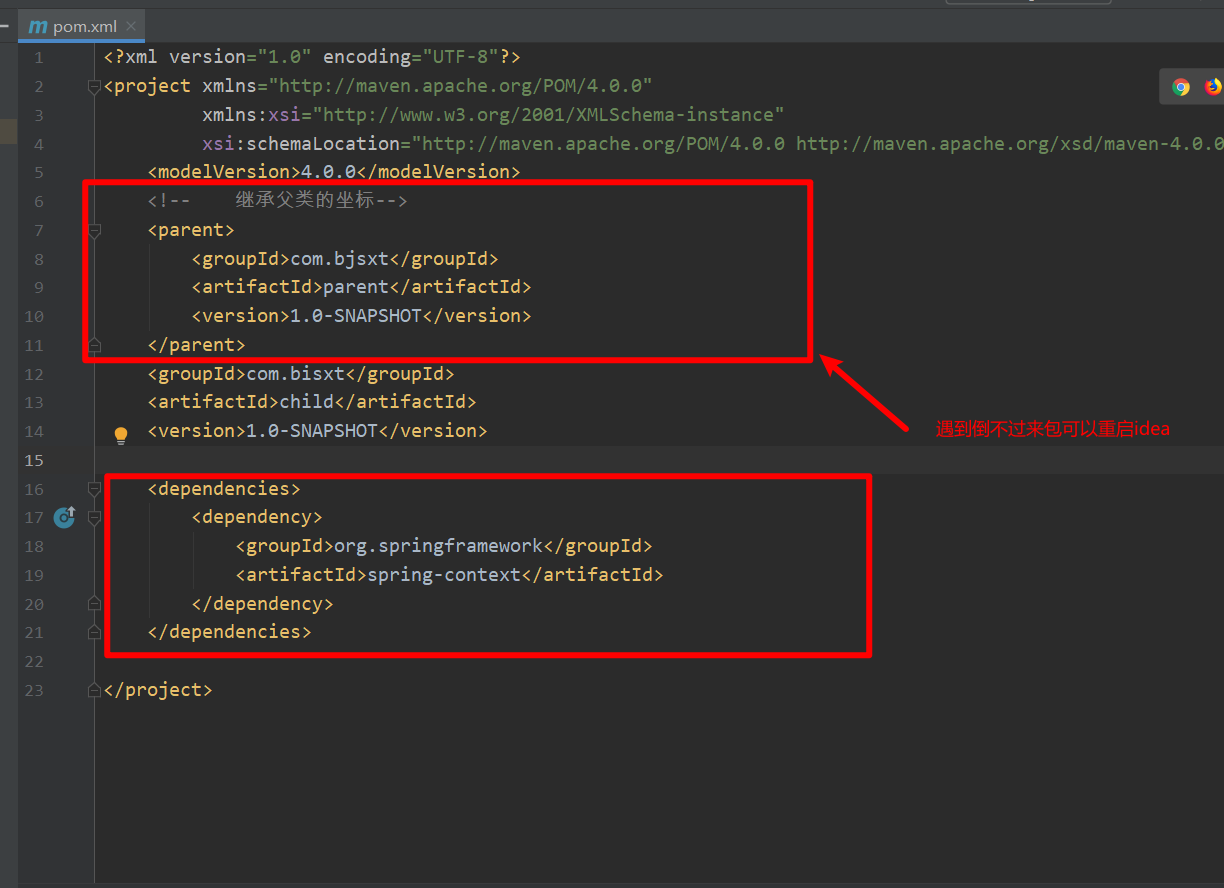This screenshot has height=888, width=1224.
Task: Click the Maven icon on pom.xml tab
Action: [x=38, y=26]
